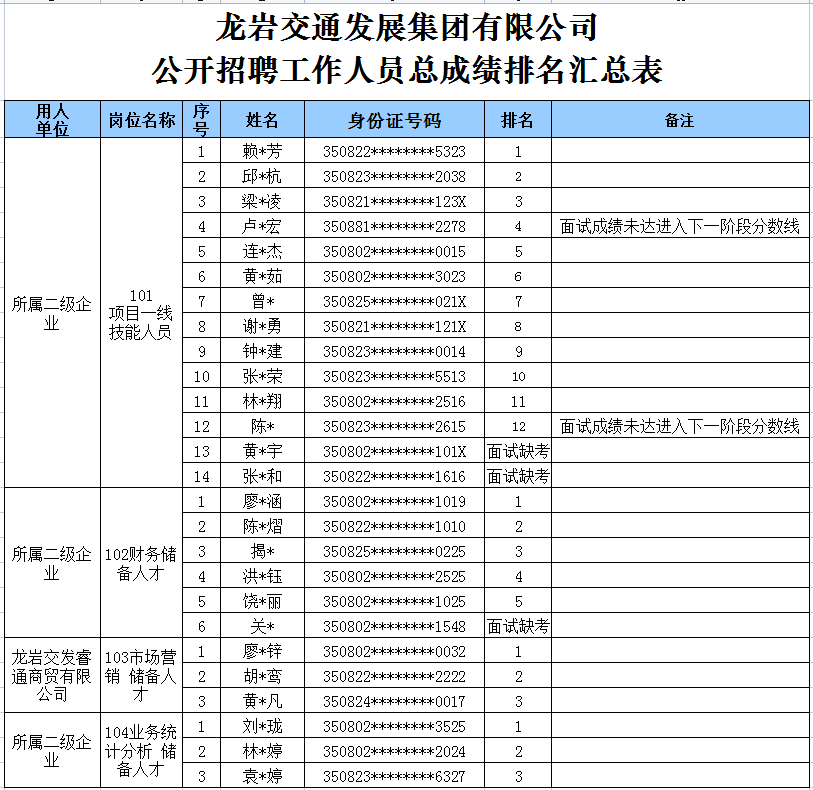
Task: Select the name cell 林*婷
Action: click(262, 751)
